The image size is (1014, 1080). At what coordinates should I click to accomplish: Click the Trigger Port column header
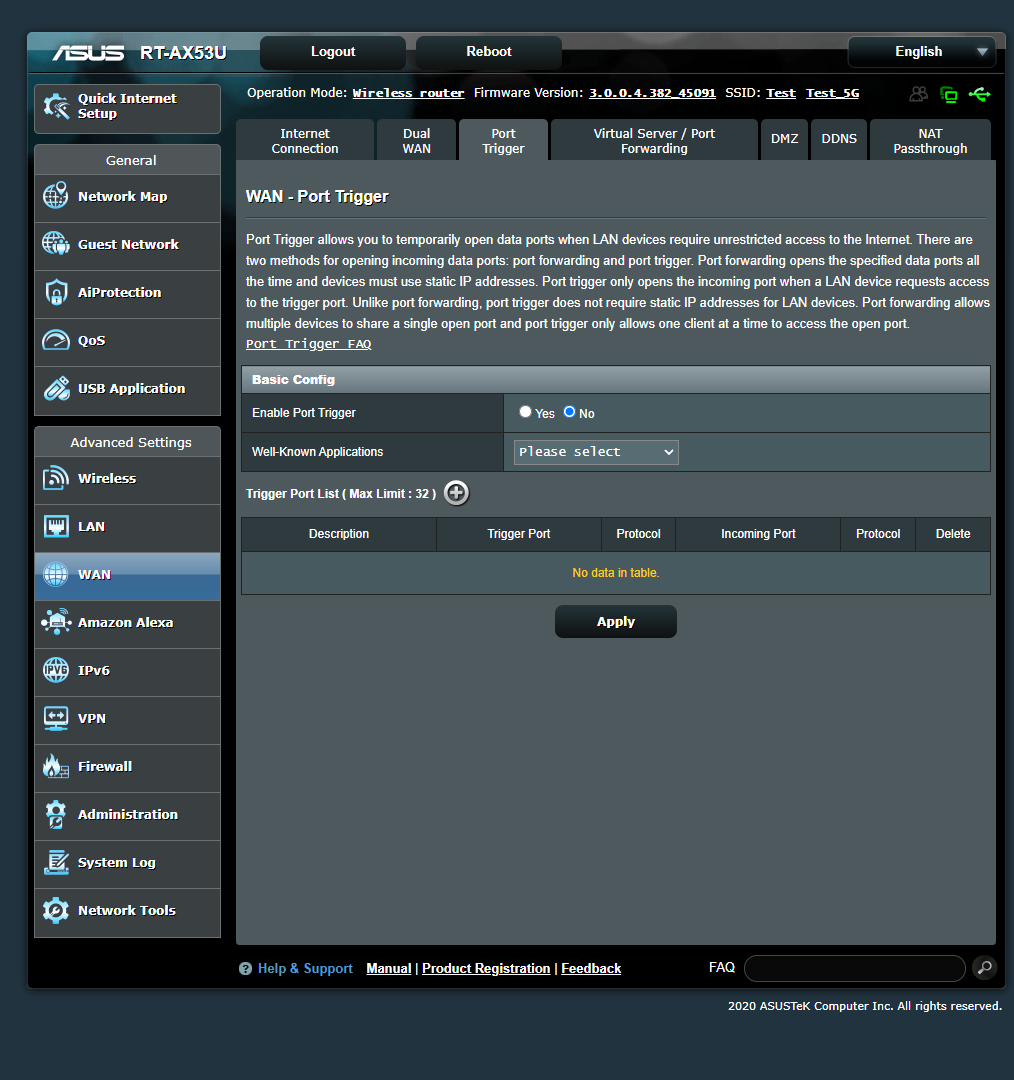click(x=519, y=534)
